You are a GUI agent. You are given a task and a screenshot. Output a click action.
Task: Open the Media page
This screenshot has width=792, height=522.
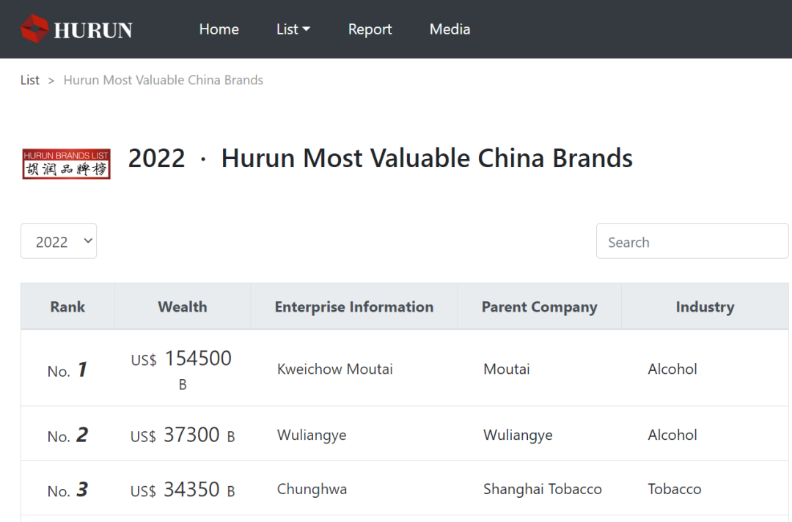(449, 29)
